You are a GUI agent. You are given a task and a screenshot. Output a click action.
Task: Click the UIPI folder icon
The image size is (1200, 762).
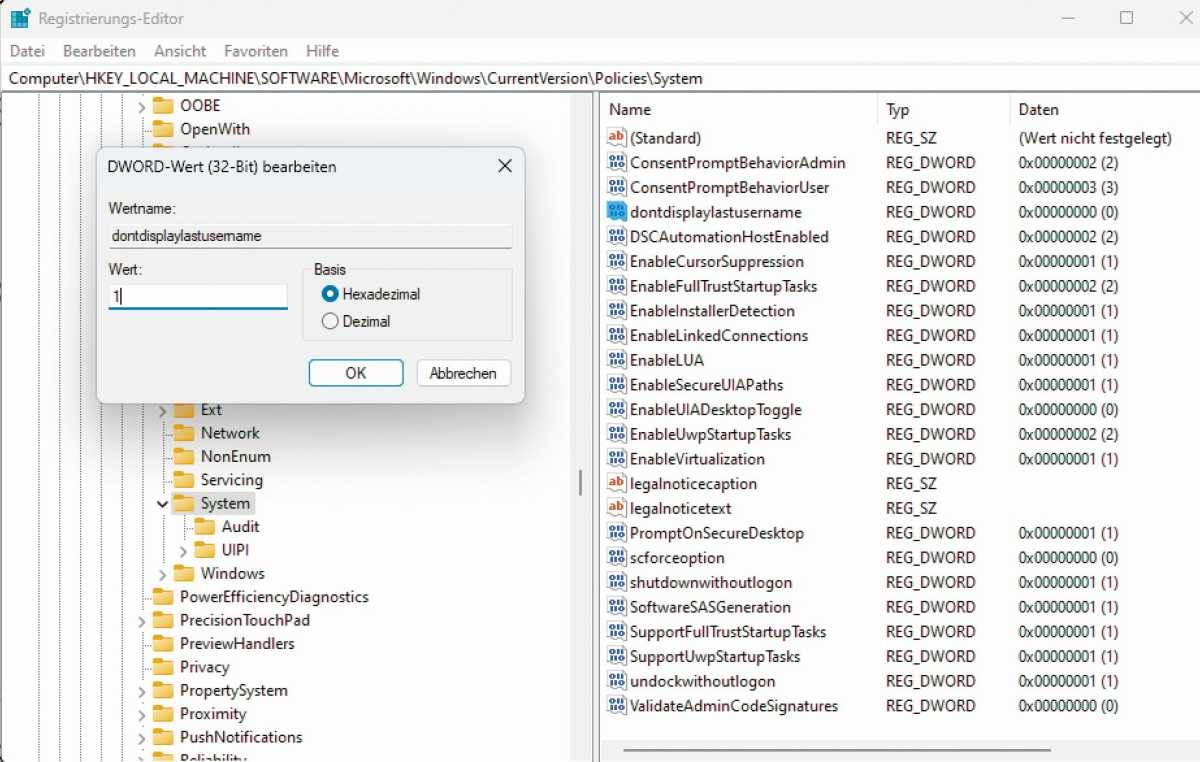tap(204, 550)
